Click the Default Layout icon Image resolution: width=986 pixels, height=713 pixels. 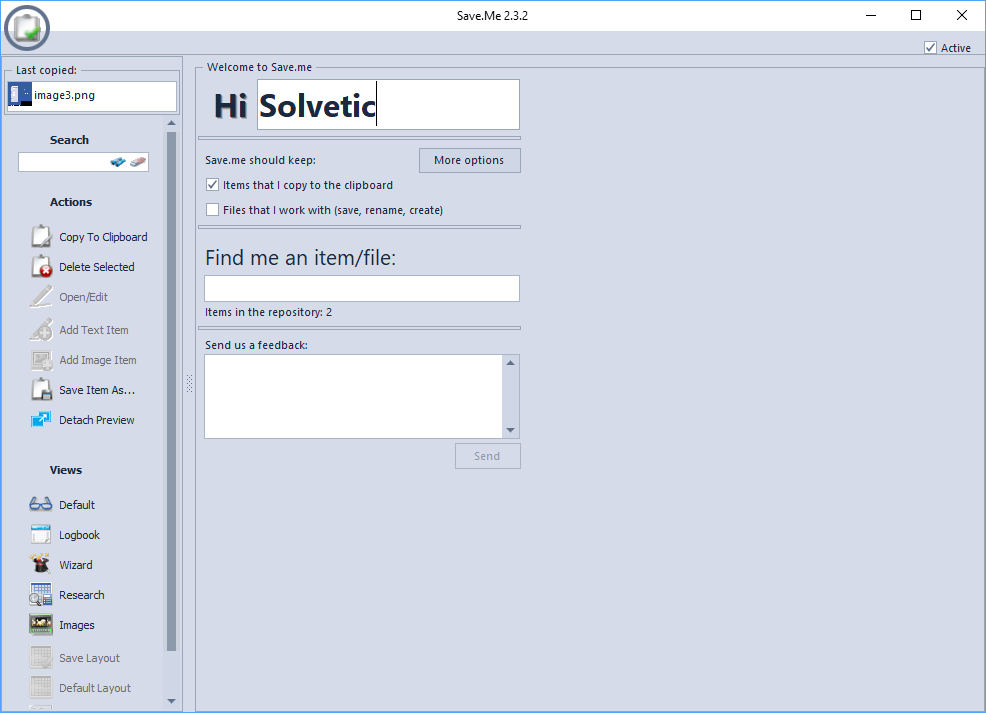click(41, 687)
